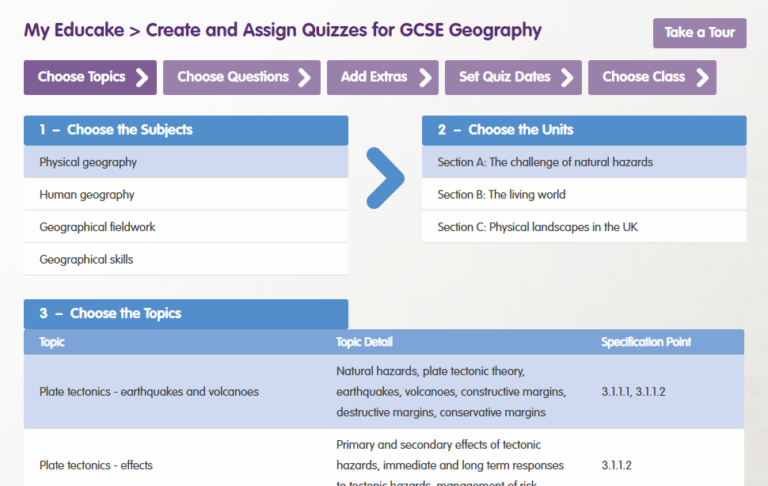Click the chevron on Choose Questions step
Screen dimensions: 768x486
305,77
